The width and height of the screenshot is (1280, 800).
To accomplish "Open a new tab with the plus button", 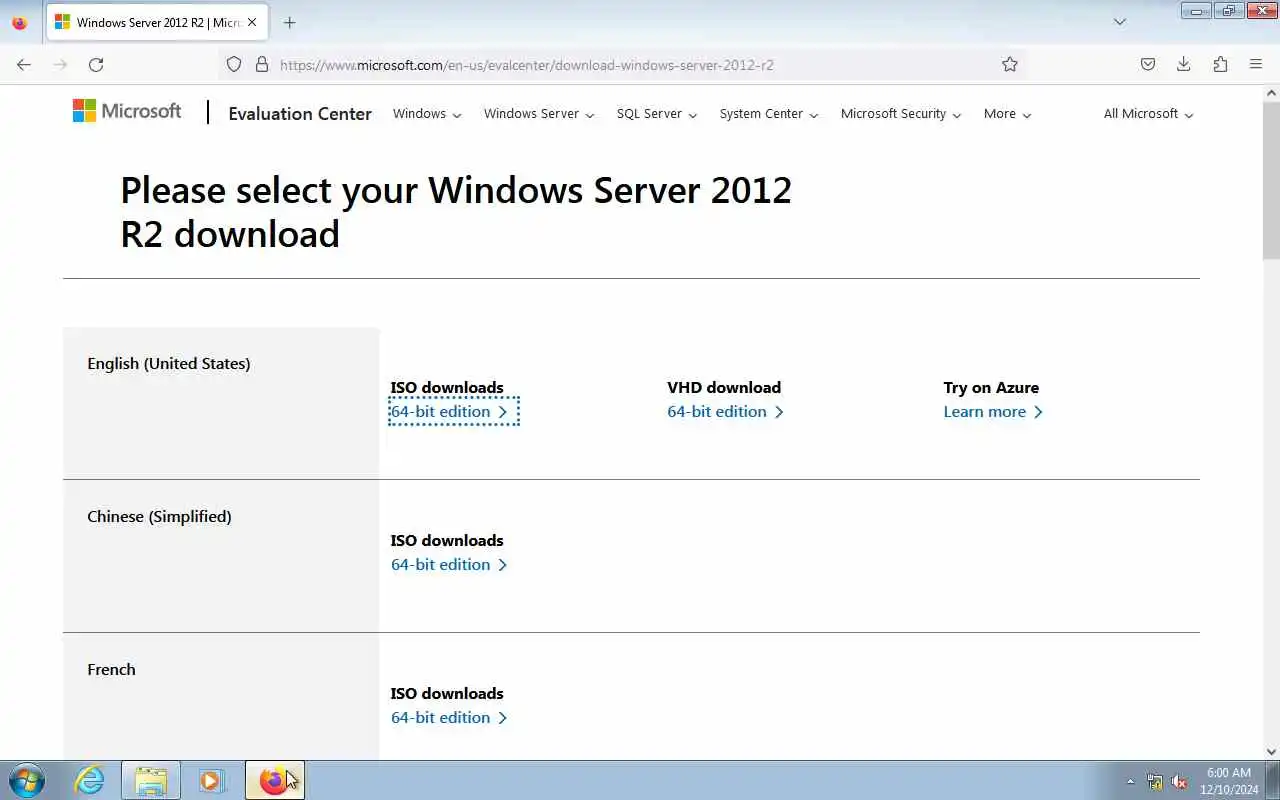I will (289, 22).
